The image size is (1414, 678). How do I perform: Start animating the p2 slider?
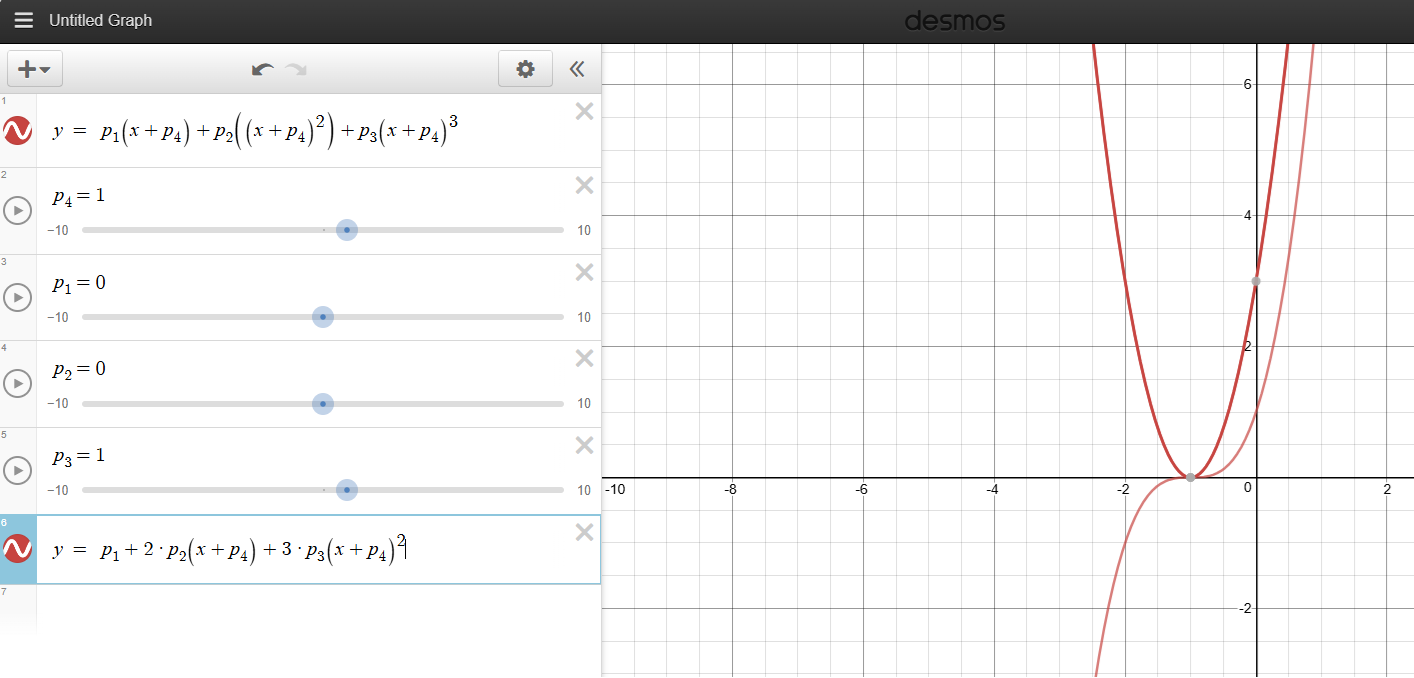point(18,384)
